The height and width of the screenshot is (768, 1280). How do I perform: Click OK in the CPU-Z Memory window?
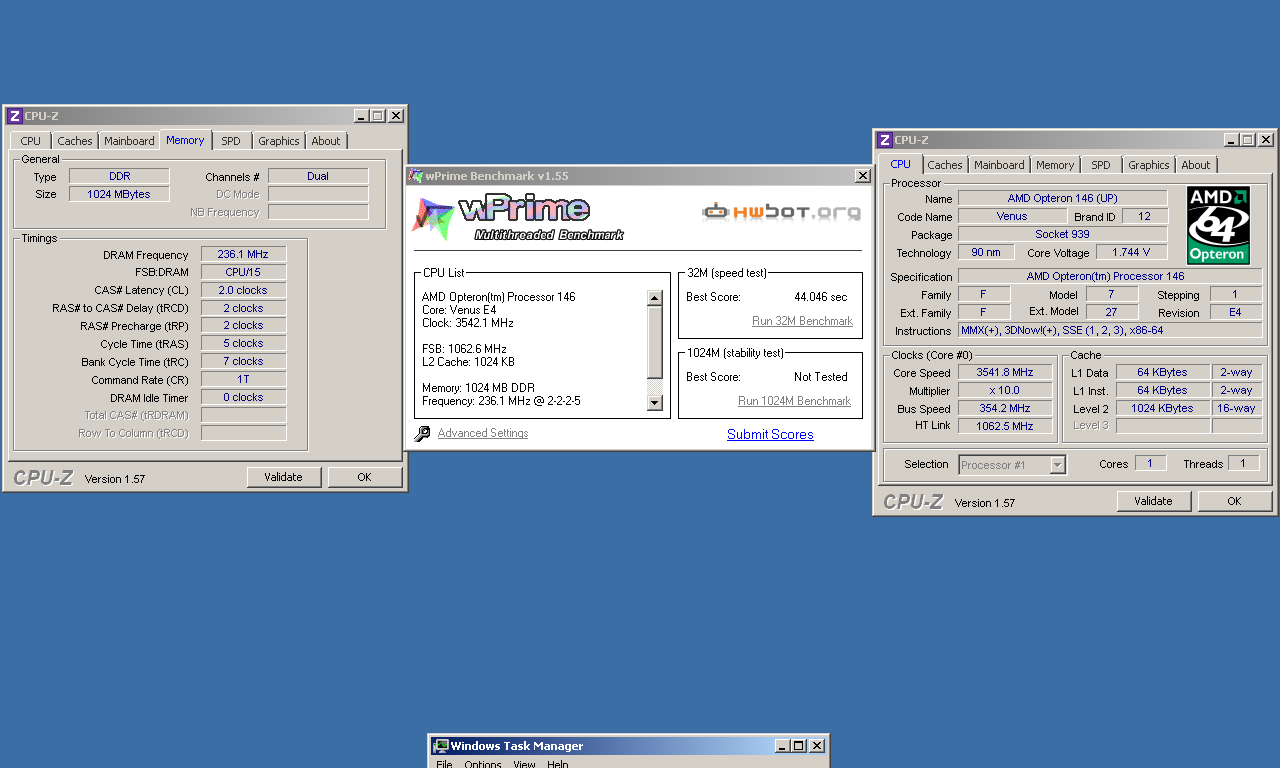click(365, 477)
